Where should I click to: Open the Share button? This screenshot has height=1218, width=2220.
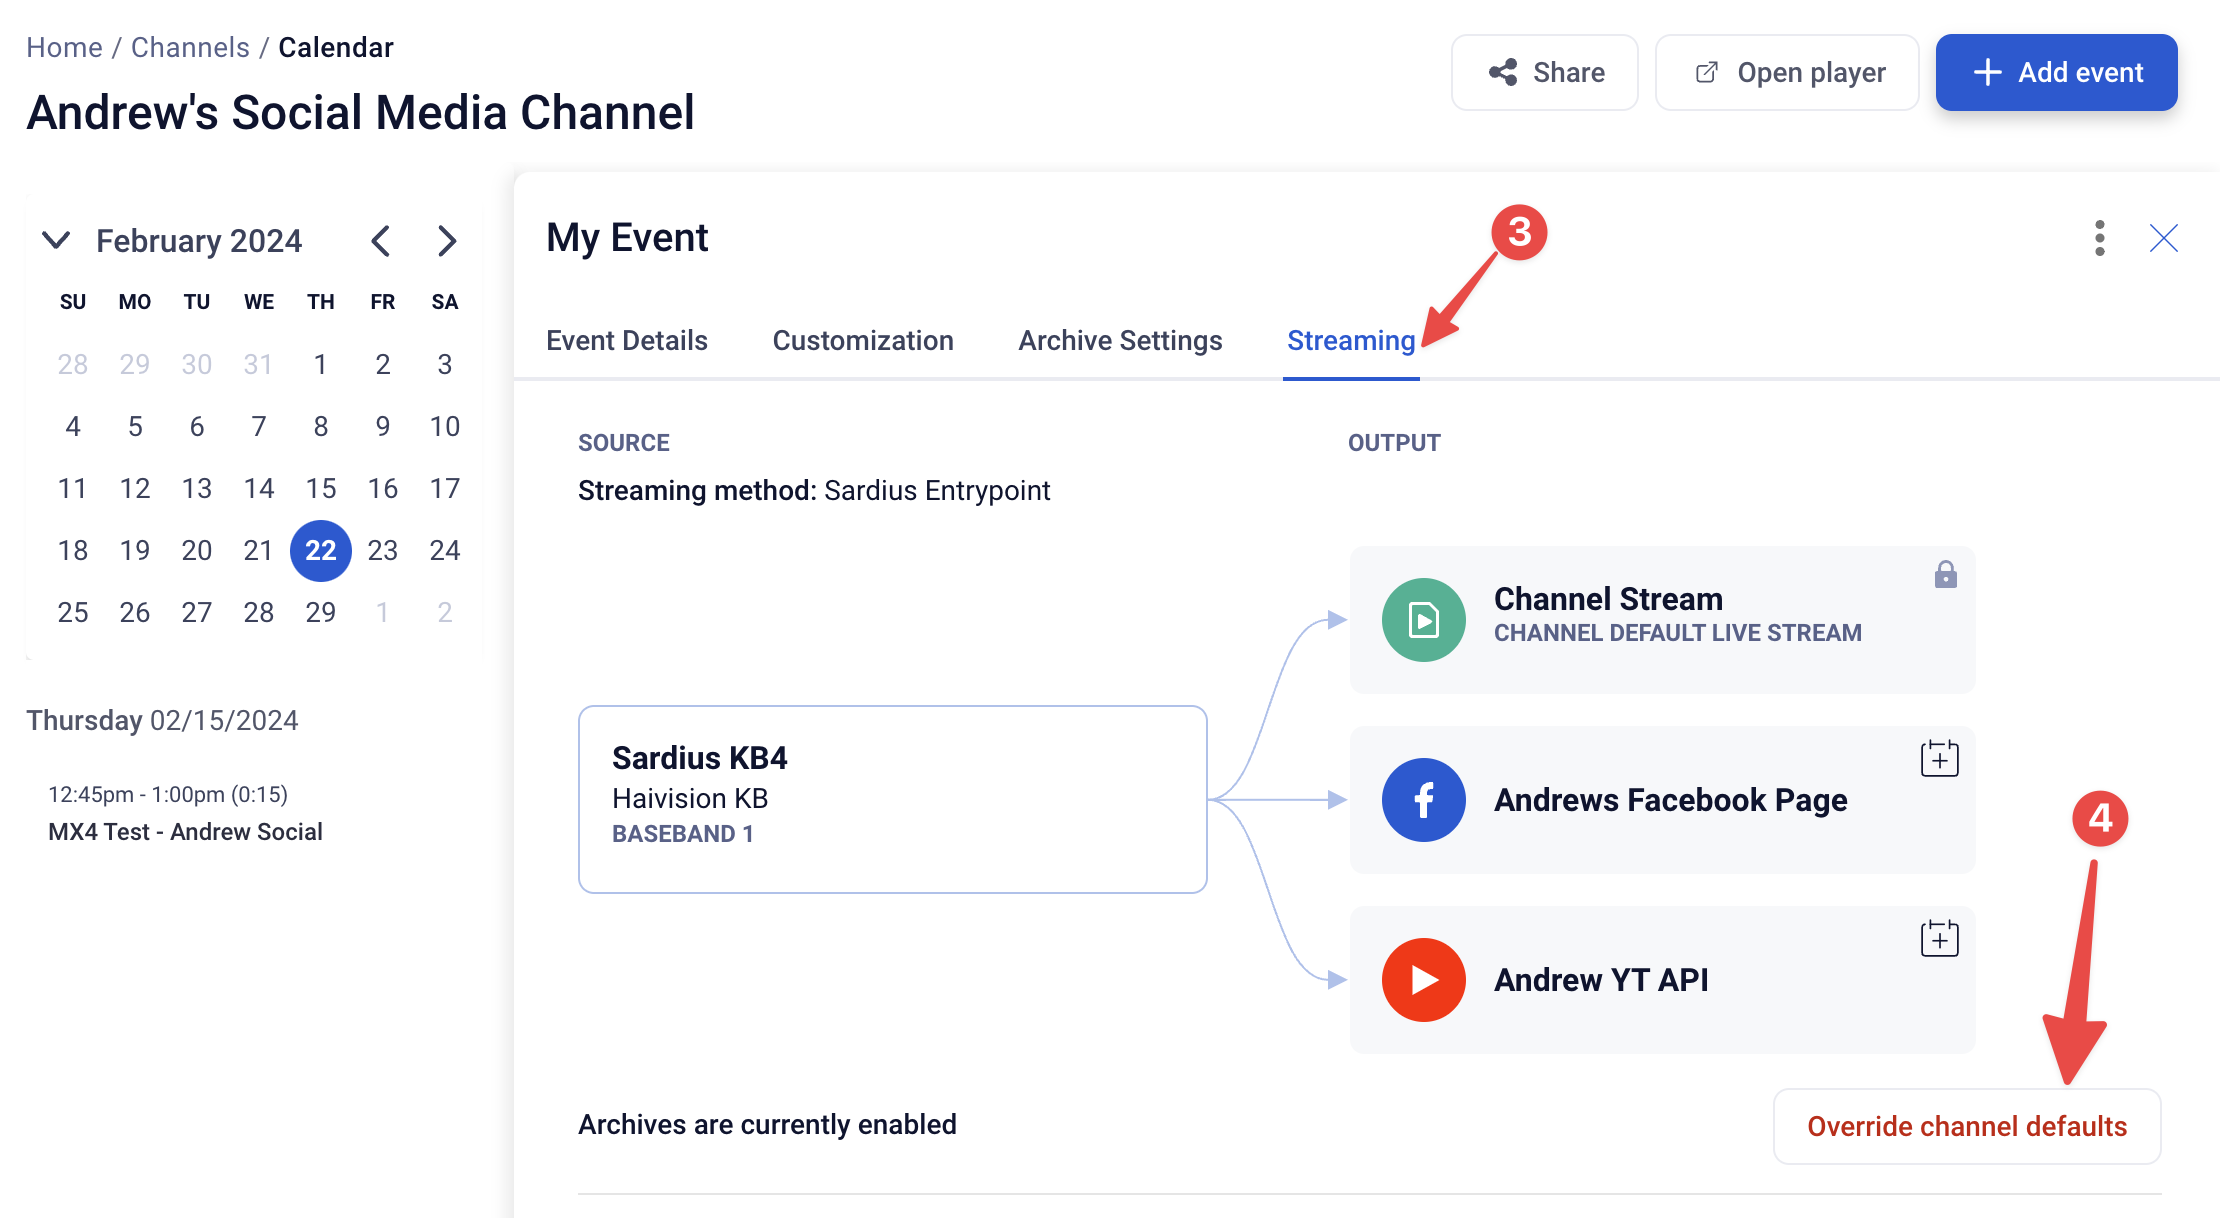(x=1545, y=73)
